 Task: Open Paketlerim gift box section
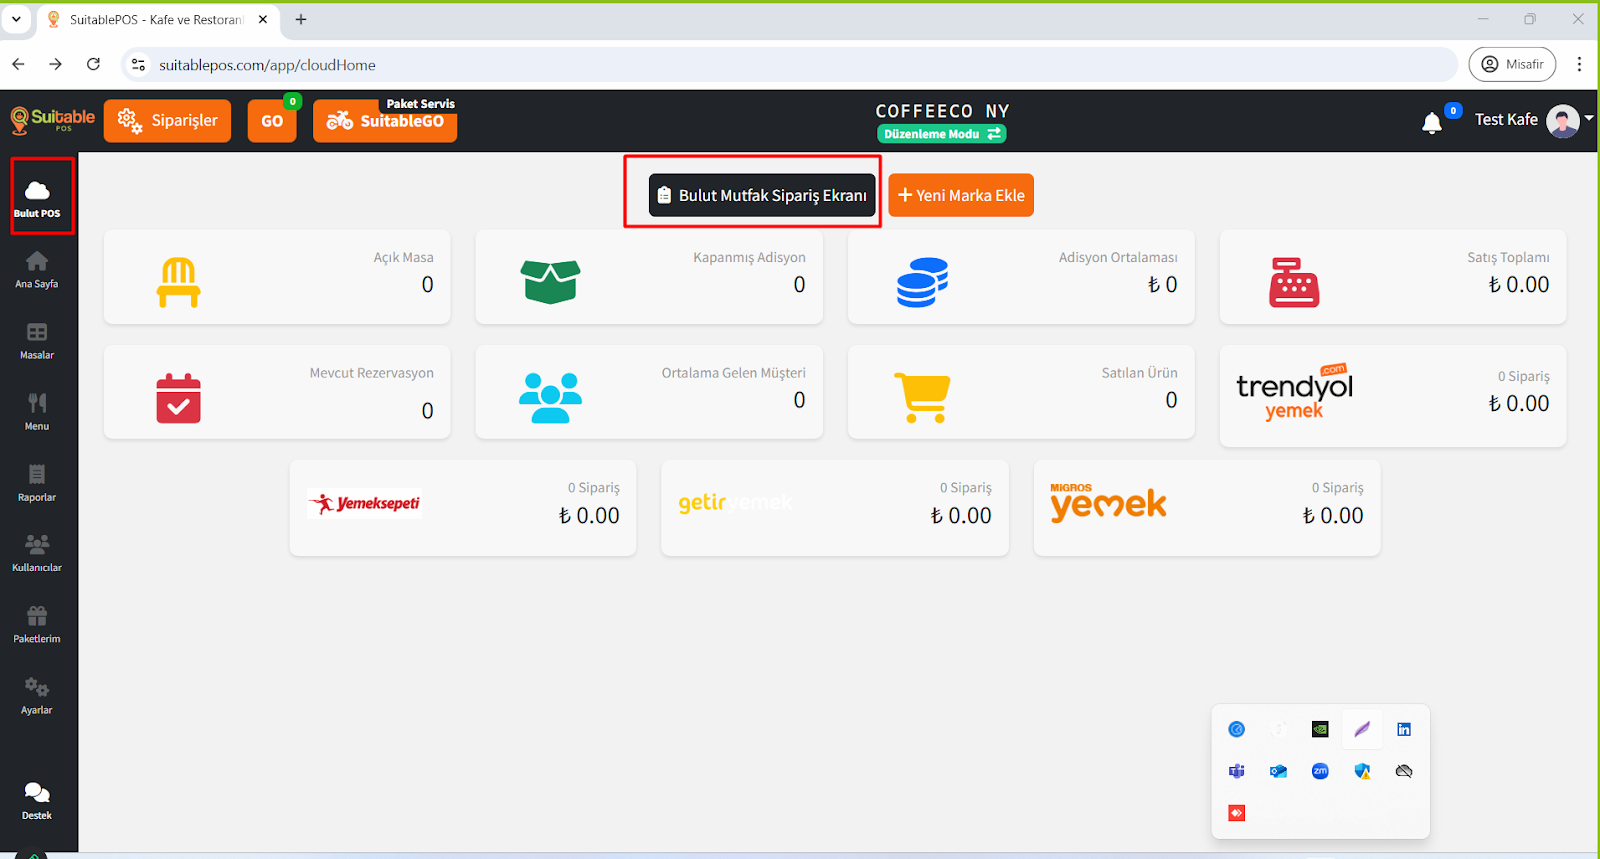(x=37, y=624)
